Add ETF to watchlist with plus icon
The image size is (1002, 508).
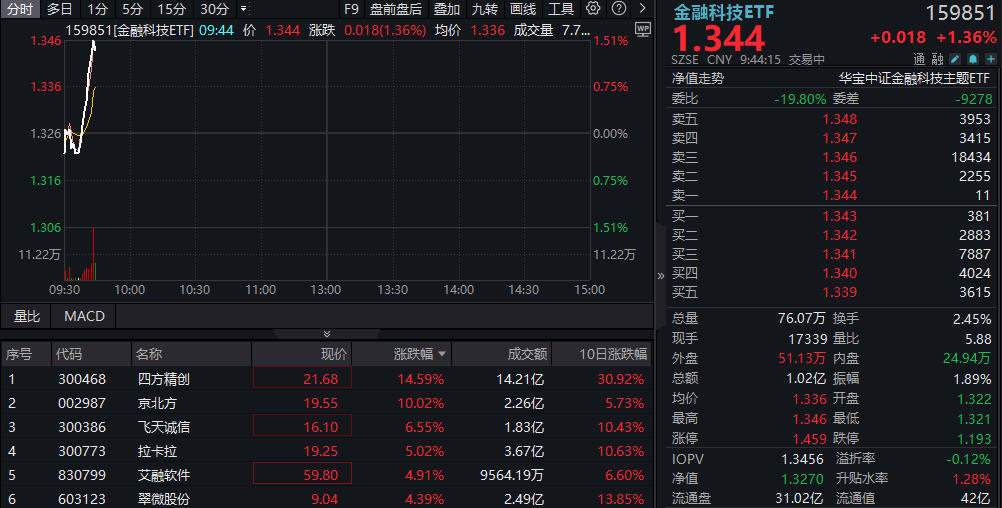pyautogui.click(x=990, y=59)
